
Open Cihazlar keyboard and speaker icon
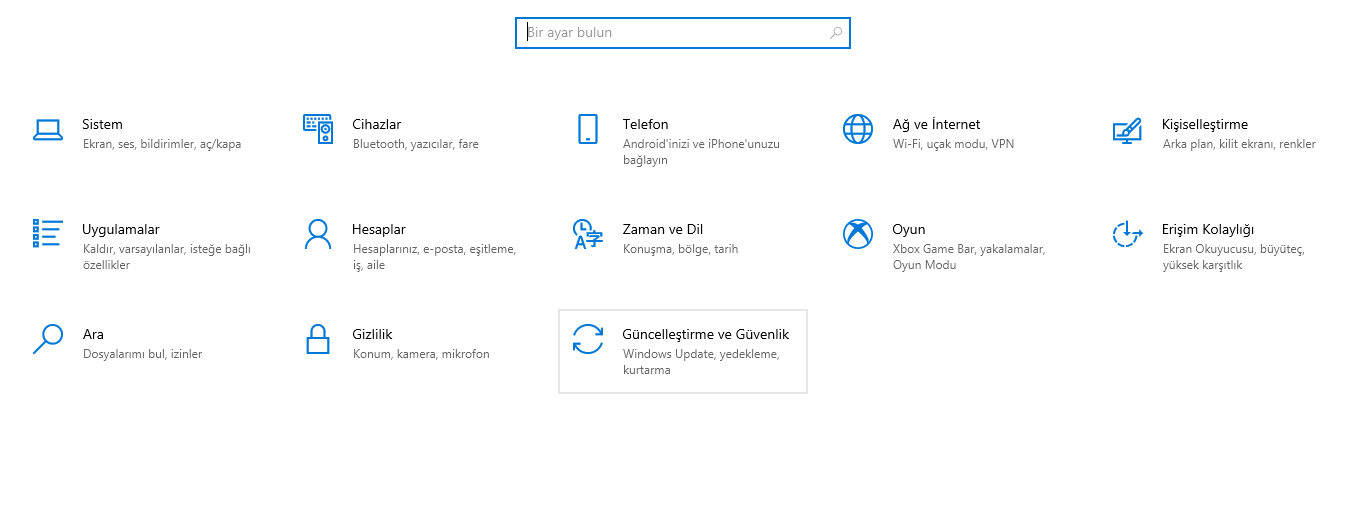318,129
